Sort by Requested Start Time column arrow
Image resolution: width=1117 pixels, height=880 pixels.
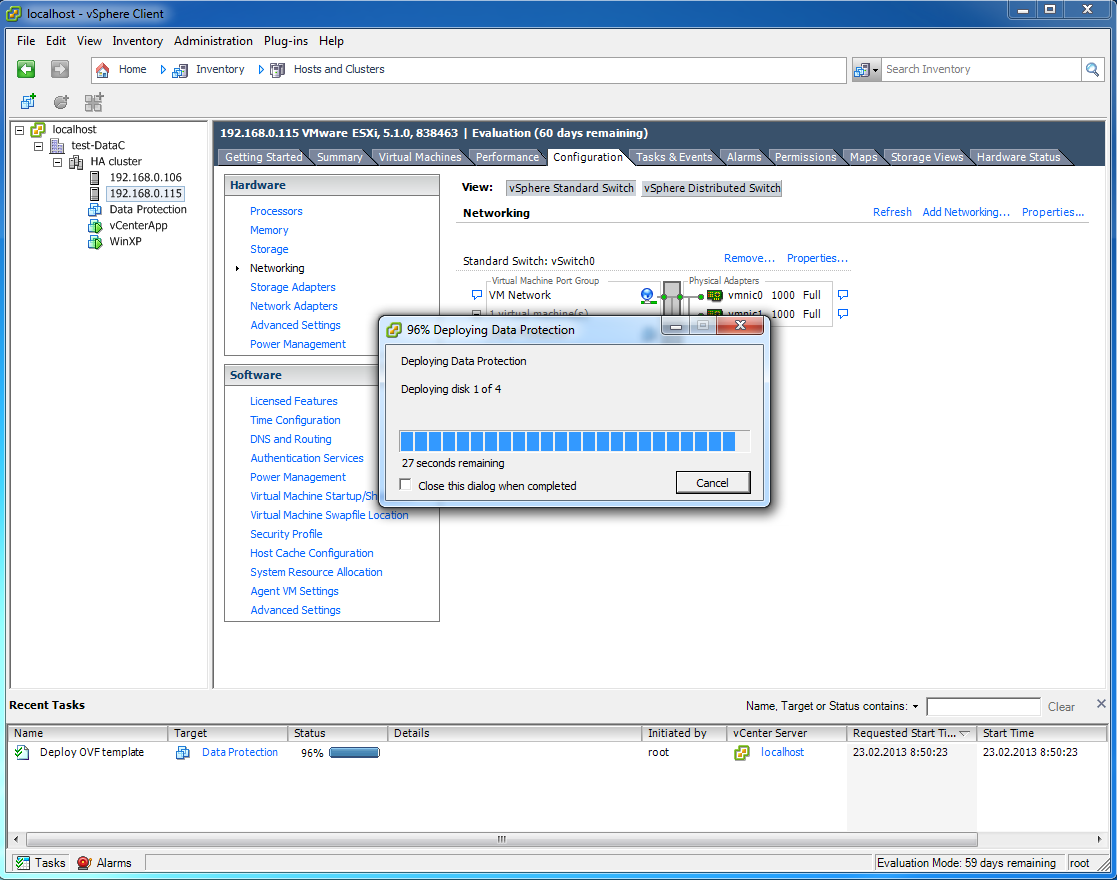pos(965,733)
